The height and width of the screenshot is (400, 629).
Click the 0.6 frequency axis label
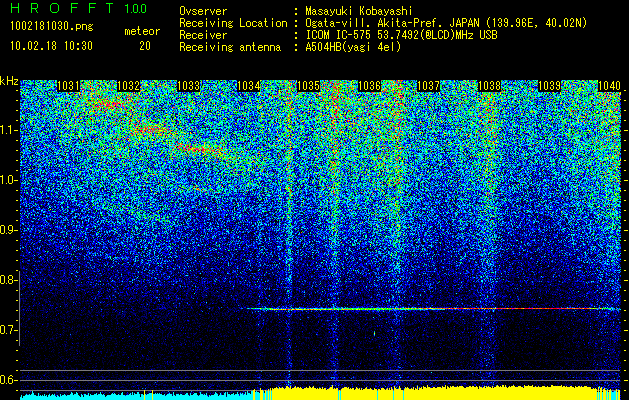tap(7, 380)
